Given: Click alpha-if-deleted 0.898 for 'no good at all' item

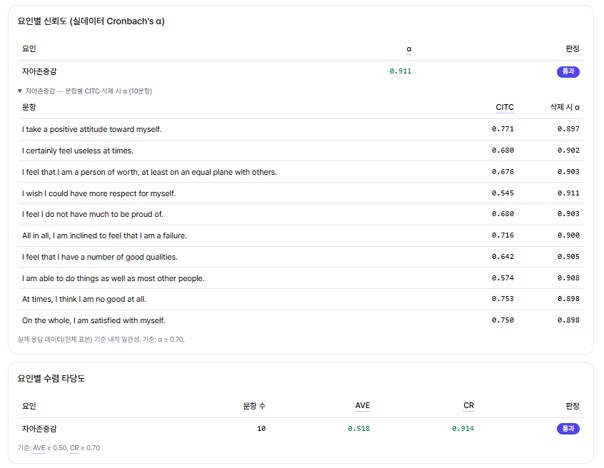Looking at the screenshot, I should click(x=568, y=299).
